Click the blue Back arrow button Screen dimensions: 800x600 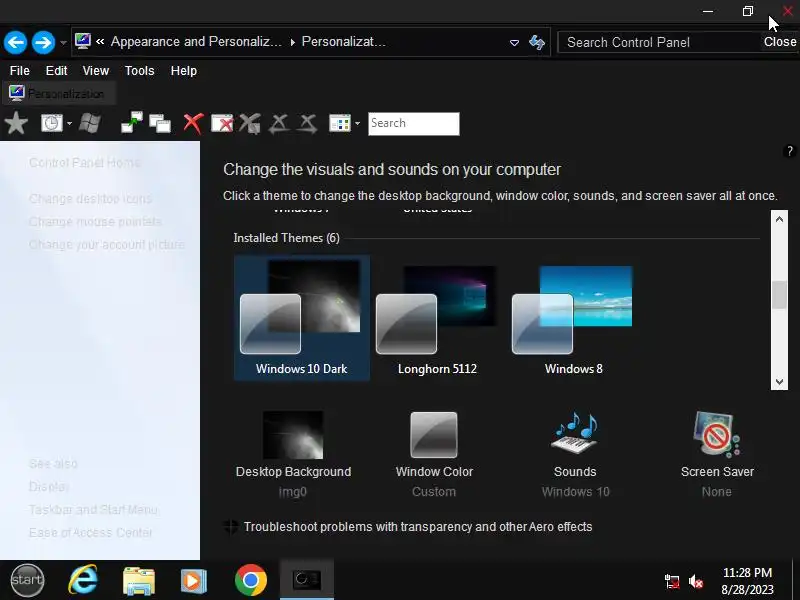coord(15,42)
